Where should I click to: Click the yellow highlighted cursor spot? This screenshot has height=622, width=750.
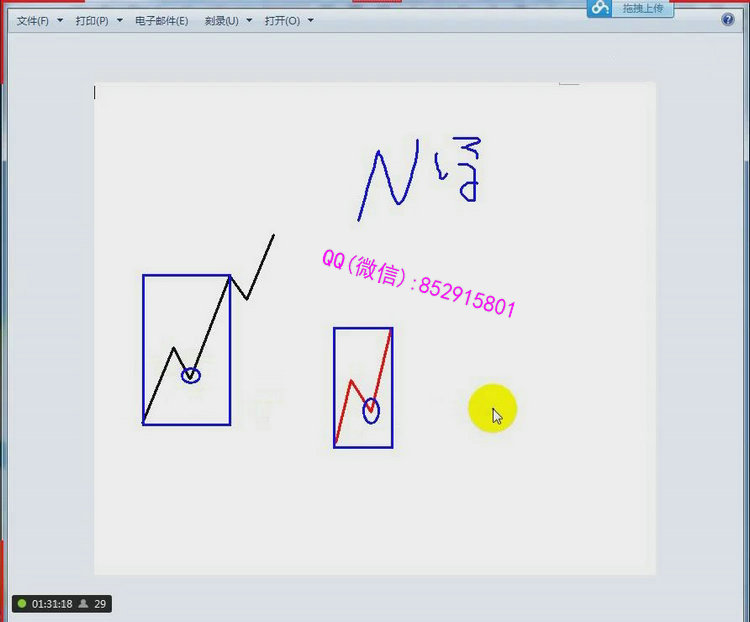pyautogui.click(x=491, y=409)
